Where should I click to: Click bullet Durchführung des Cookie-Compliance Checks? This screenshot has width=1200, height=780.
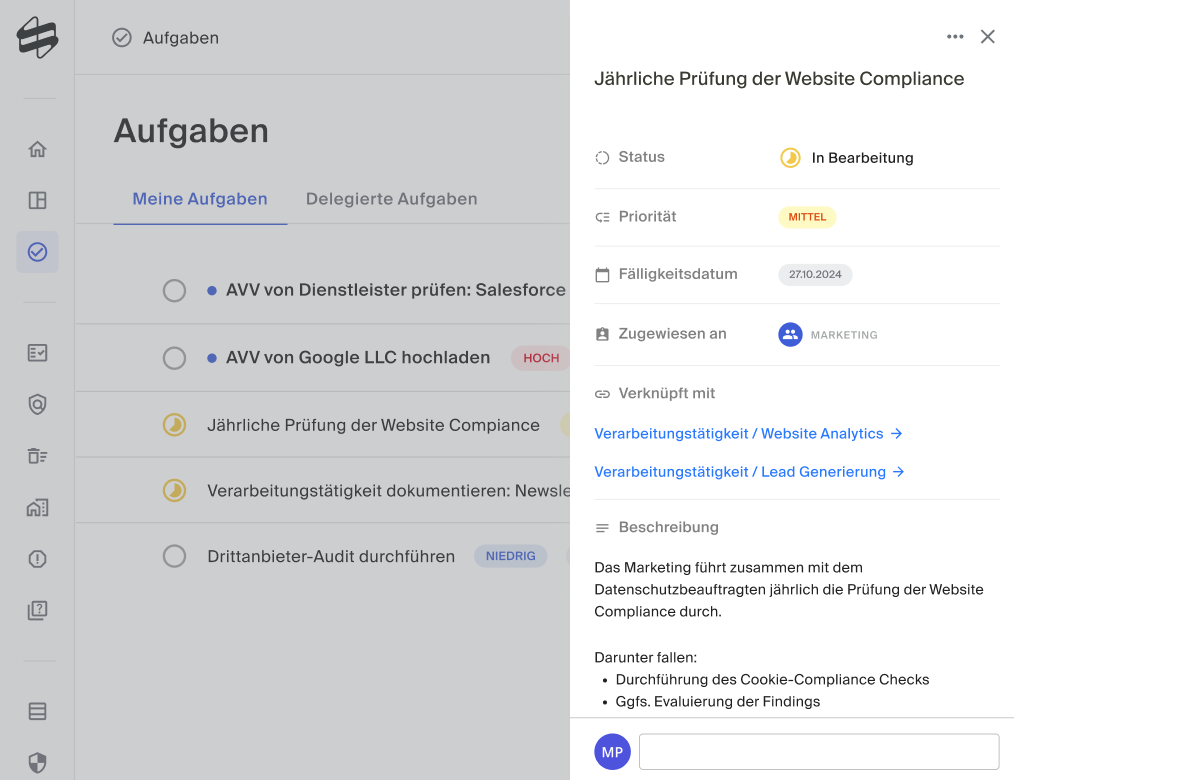(772, 680)
